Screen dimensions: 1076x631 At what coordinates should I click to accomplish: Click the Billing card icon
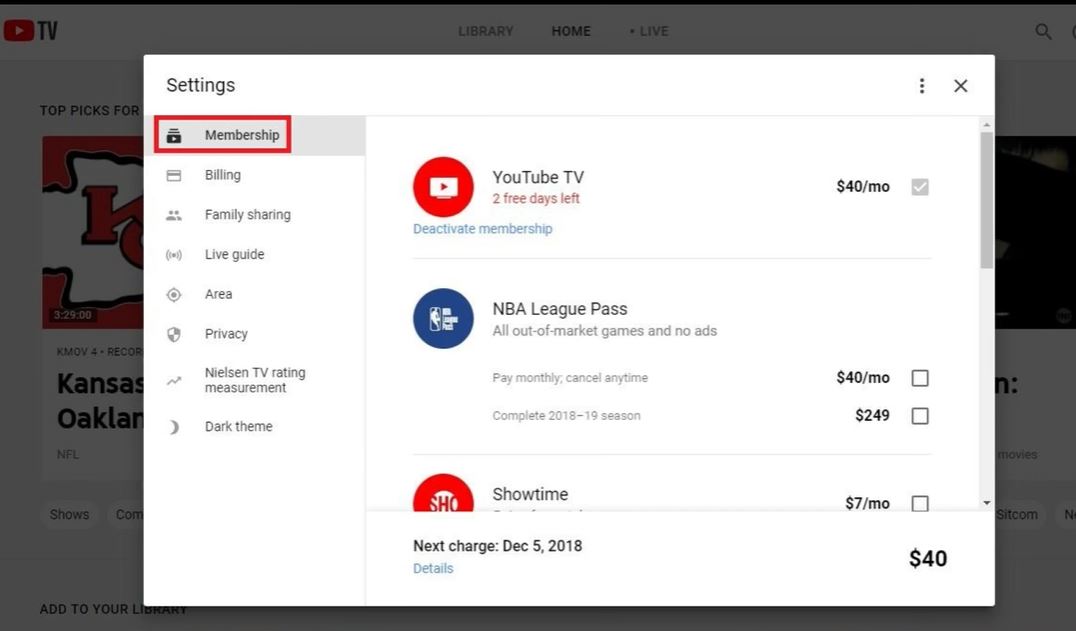pyautogui.click(x=174, y=176)
